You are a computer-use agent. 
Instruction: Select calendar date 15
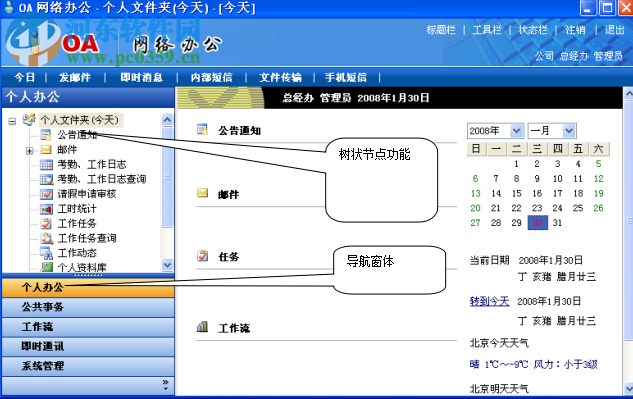click(x=516, y=193)
